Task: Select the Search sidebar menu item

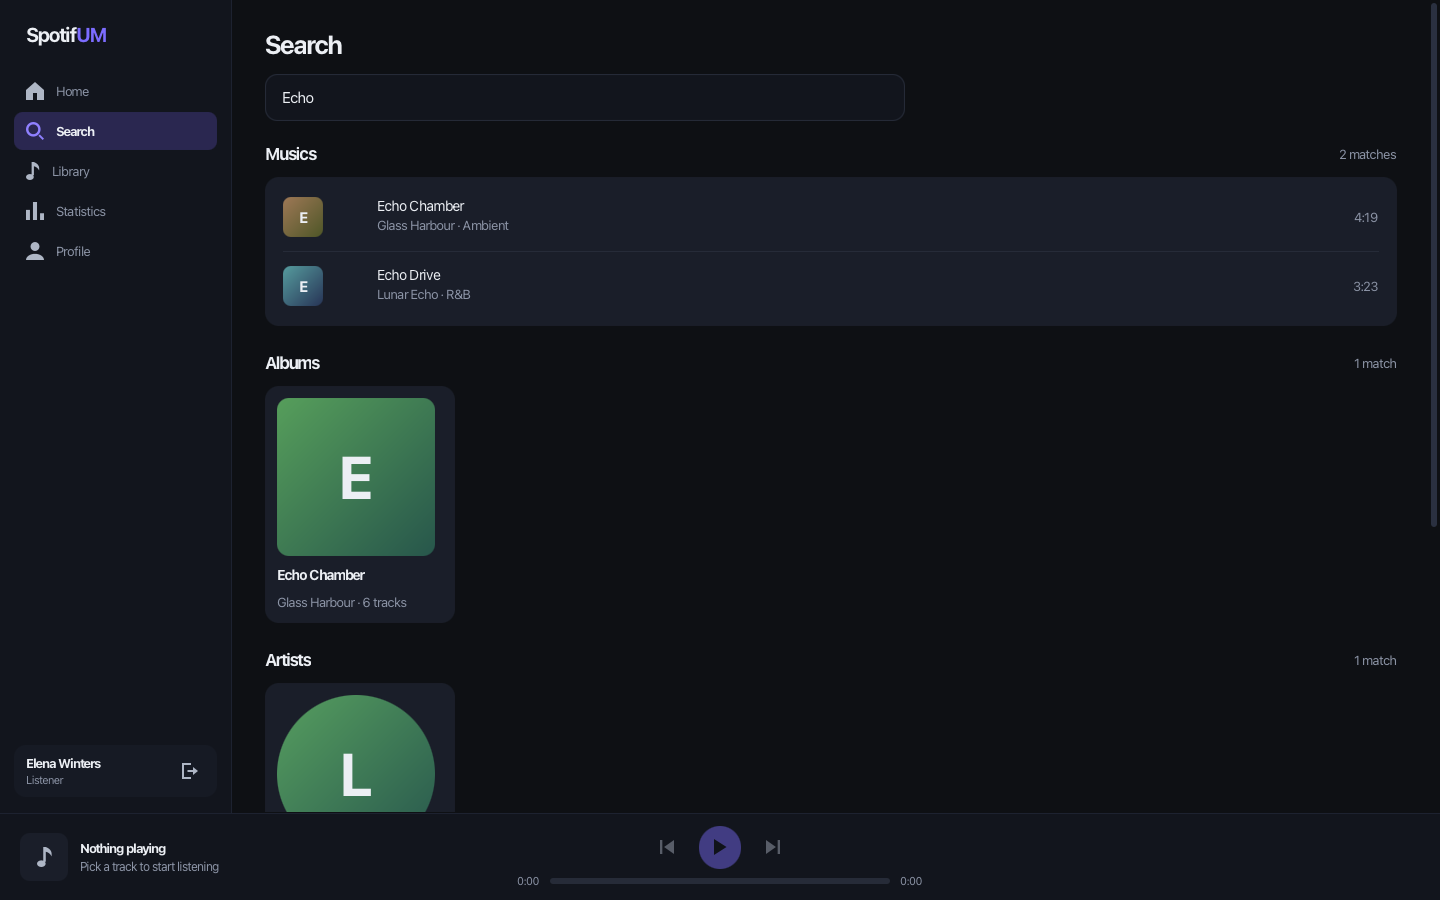Action: [x=115, y=131]
